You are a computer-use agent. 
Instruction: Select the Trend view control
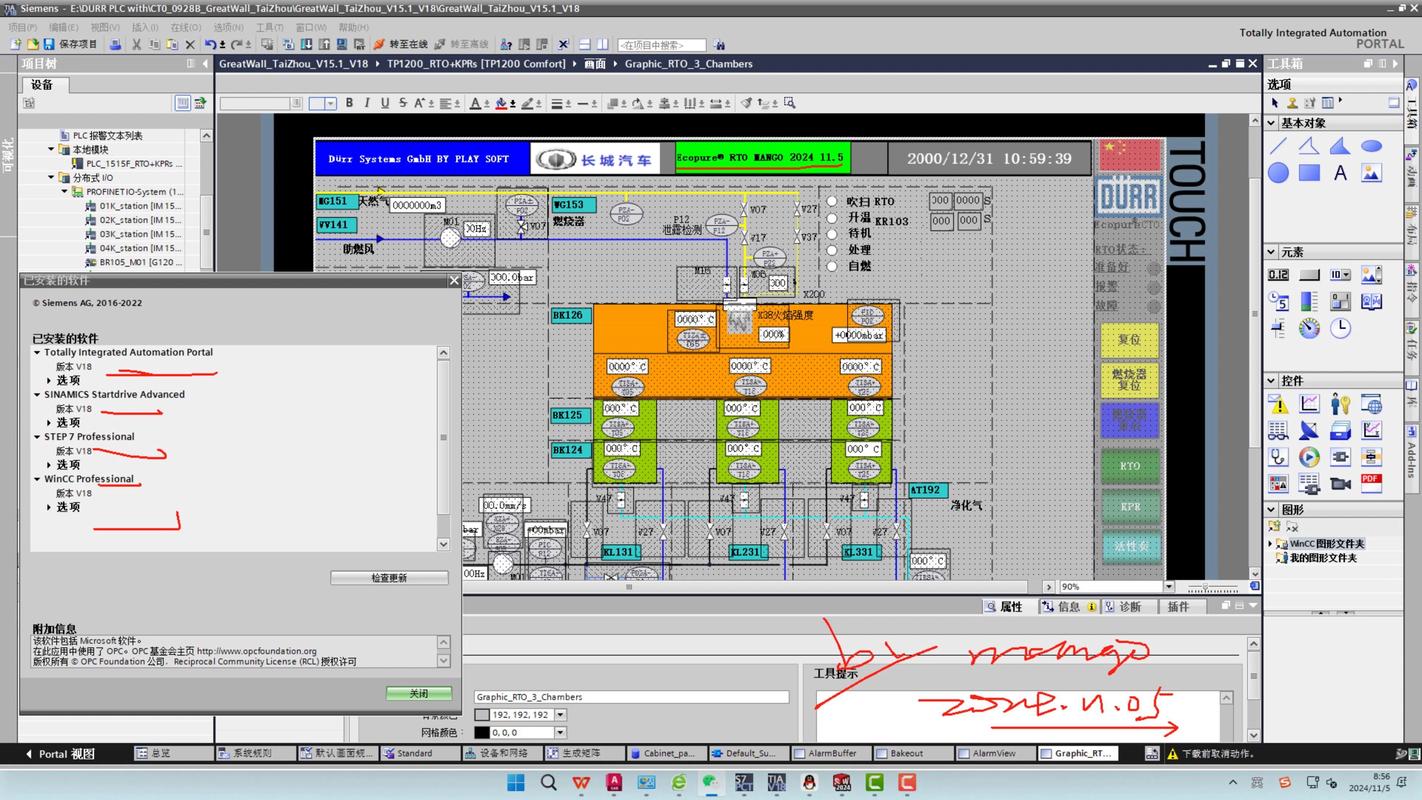point(1309,404)
